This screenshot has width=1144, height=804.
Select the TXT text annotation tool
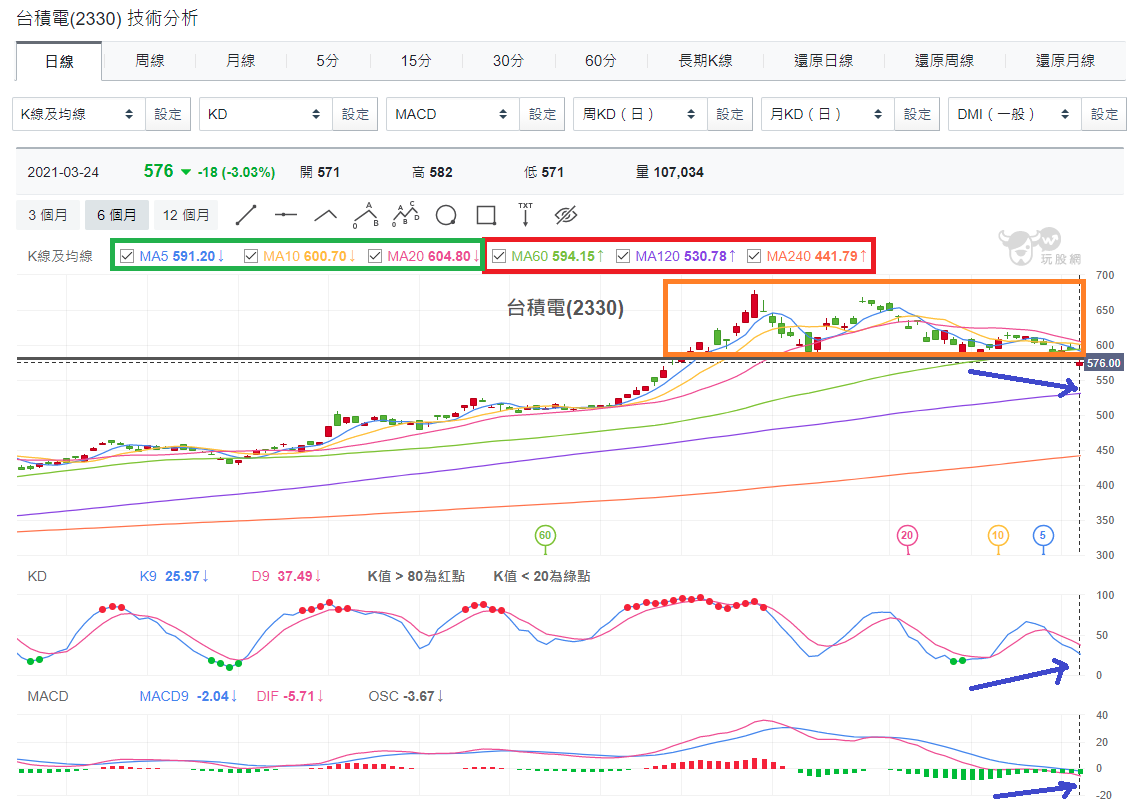[x=525, y=214]
